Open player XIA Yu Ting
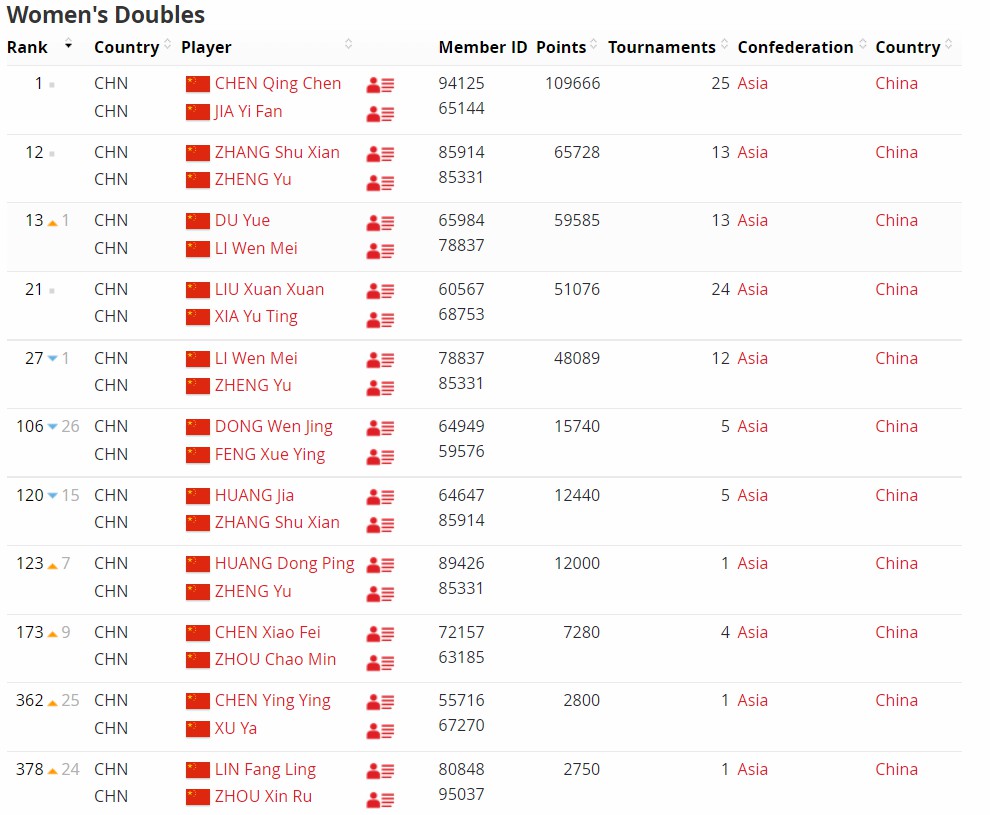The image size is (990, 815). click(x=256, y=317)
